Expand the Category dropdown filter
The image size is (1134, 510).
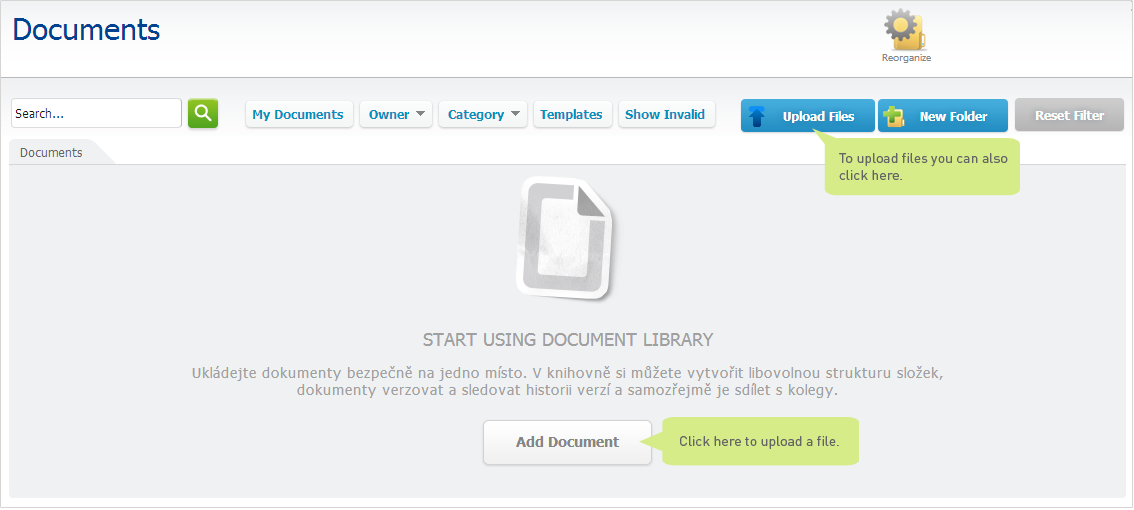482,114
